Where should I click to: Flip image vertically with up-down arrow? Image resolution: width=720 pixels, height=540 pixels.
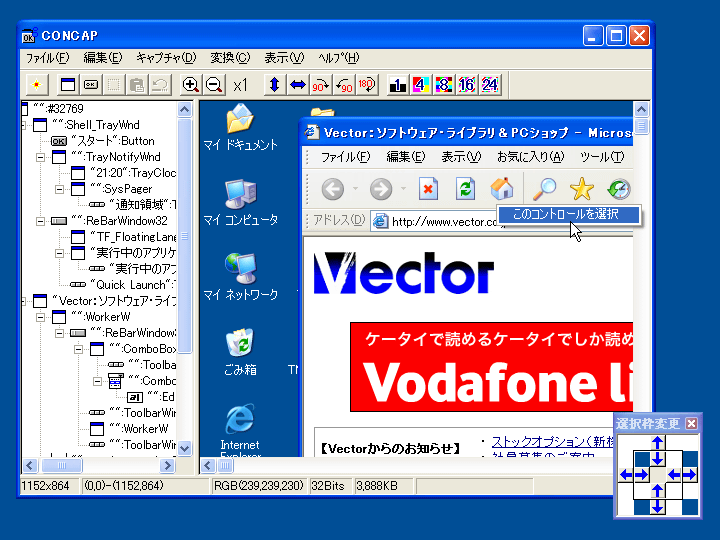point(275,84)
